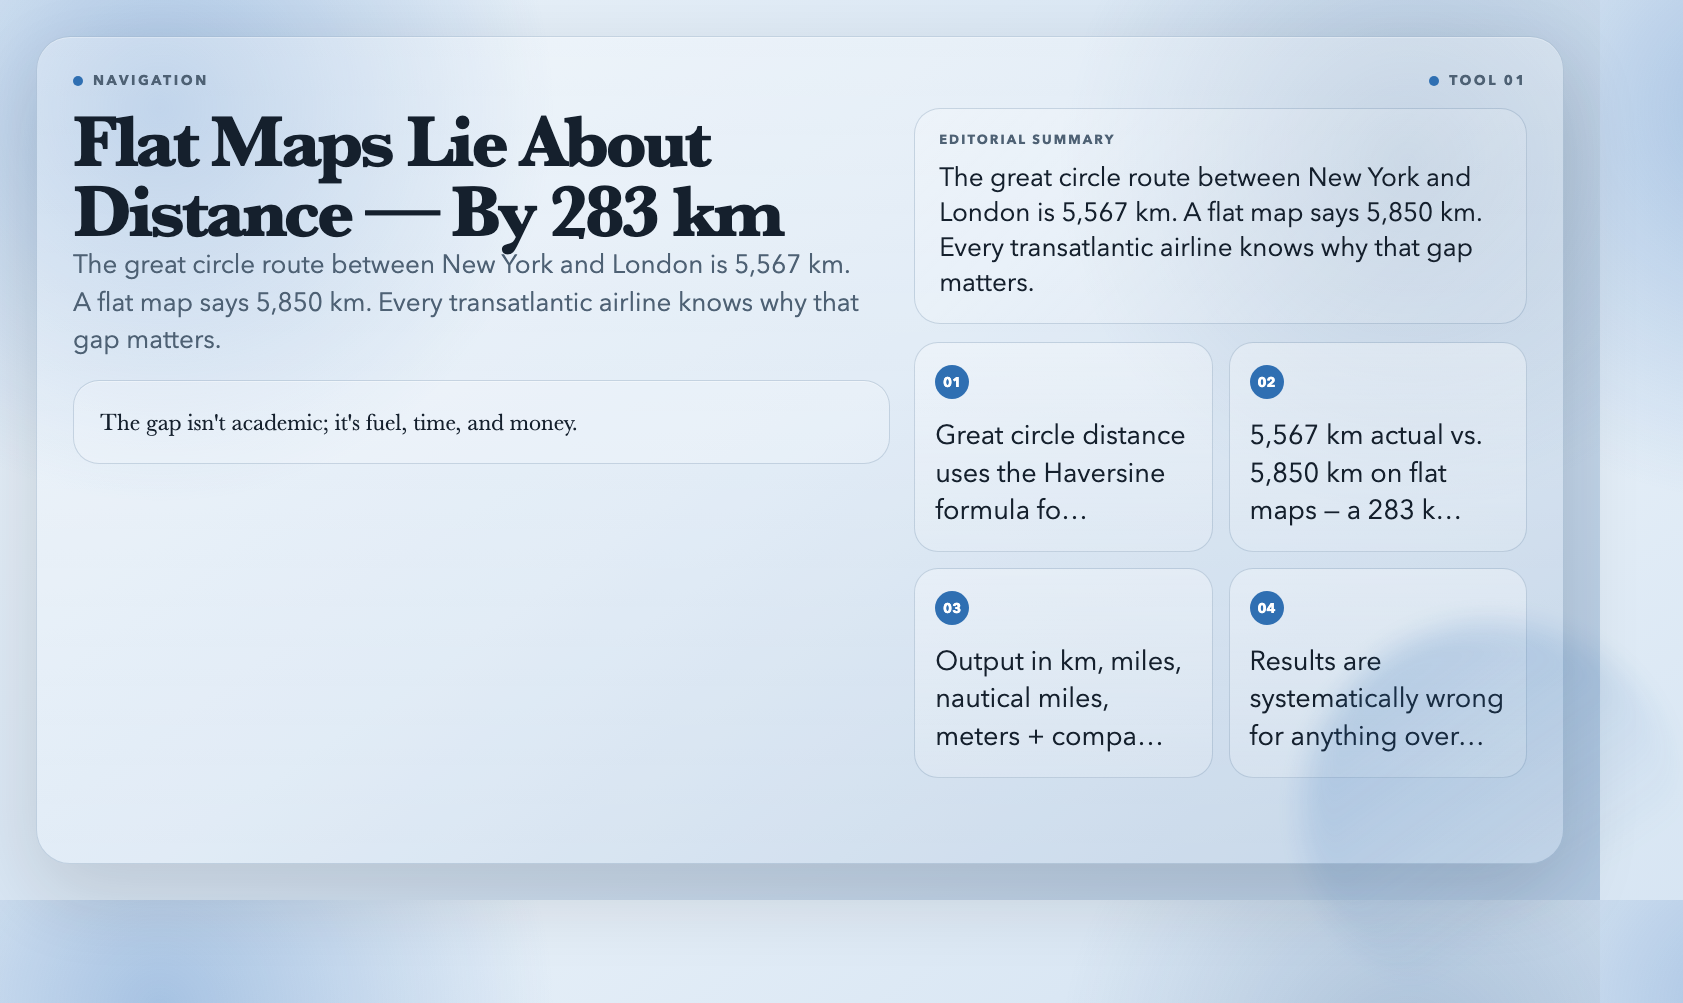This screenshot has width=1683, height=1003.
Task: Click the blue dot beside TOOL 01
Action: pos(1434,81)
